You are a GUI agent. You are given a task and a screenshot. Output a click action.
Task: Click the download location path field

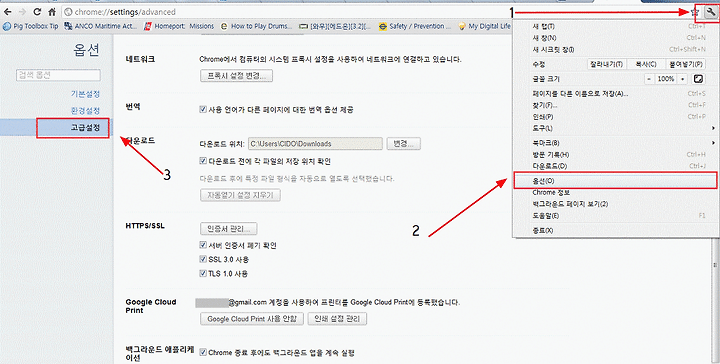315,144
